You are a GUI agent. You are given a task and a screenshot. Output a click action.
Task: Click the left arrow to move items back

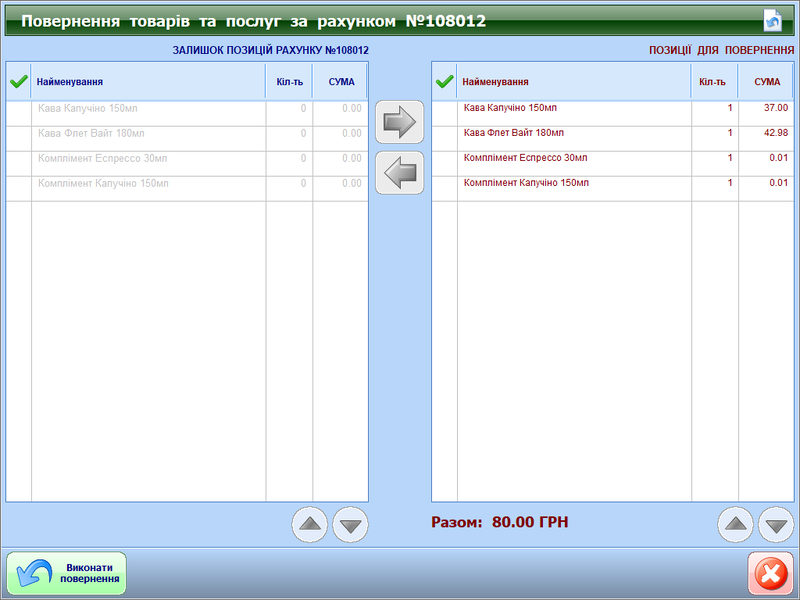tap(399, 173)
